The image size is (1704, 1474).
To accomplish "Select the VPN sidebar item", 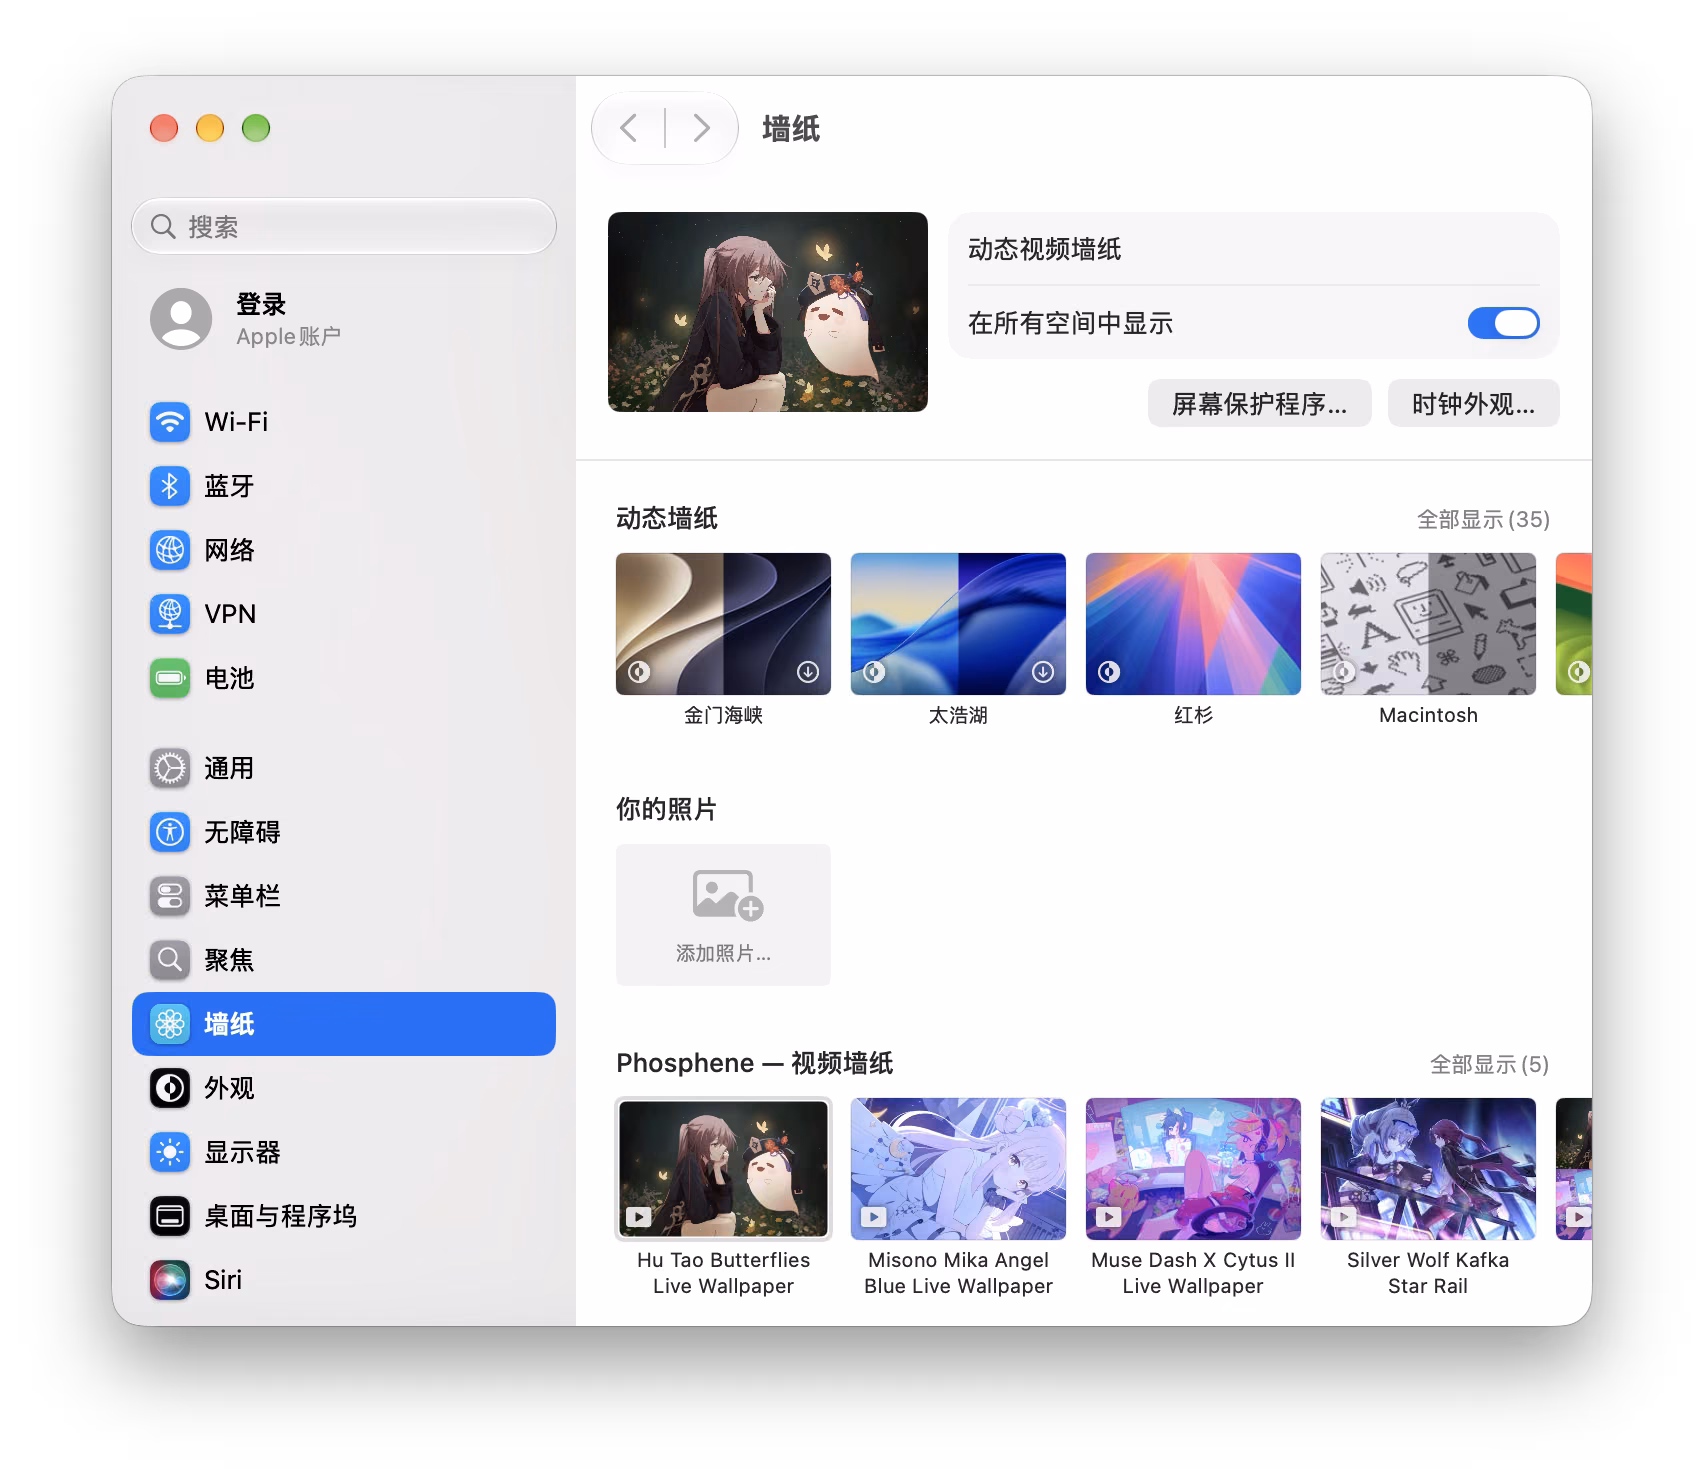I will point(343,614).
